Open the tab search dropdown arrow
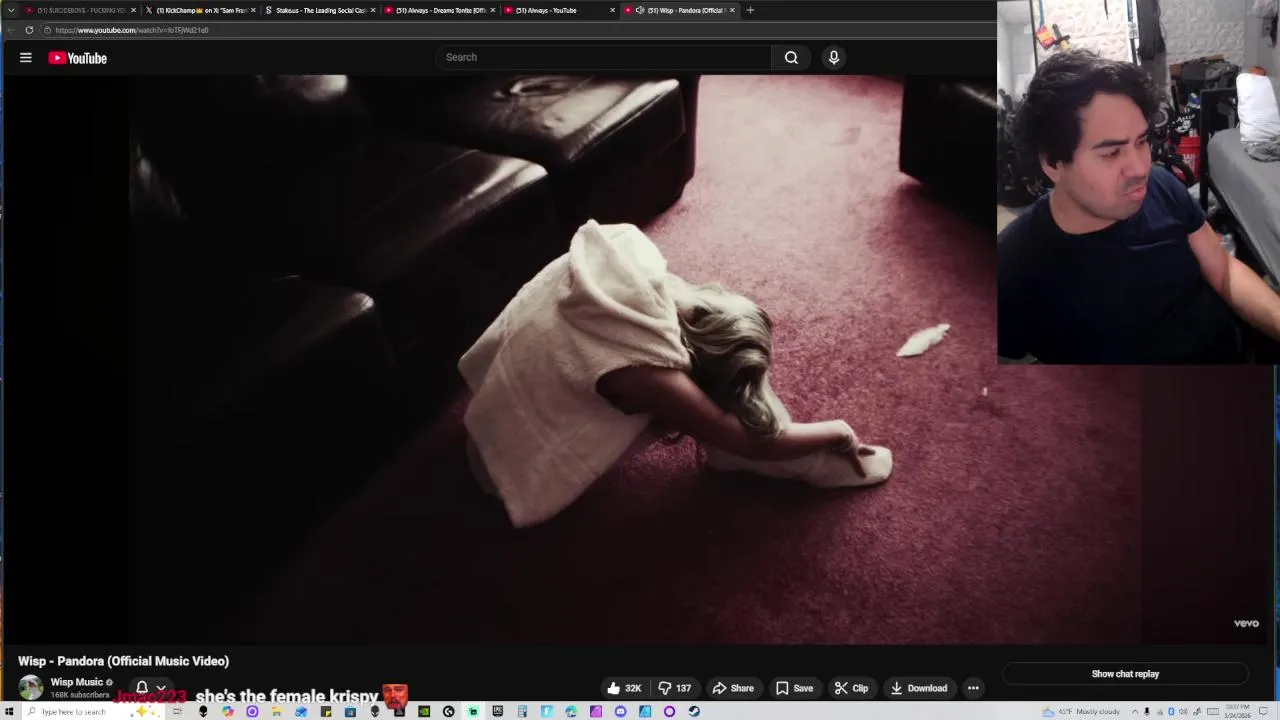The width and height of the screenshot is (1280, 720). (11, 10)
